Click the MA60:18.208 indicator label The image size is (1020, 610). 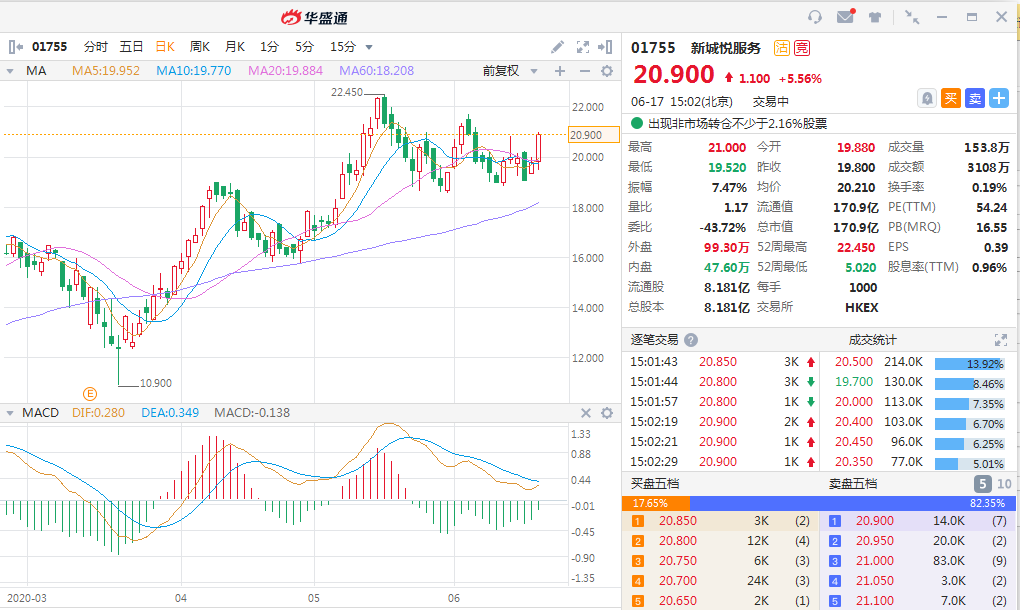[x=376, y=71]
